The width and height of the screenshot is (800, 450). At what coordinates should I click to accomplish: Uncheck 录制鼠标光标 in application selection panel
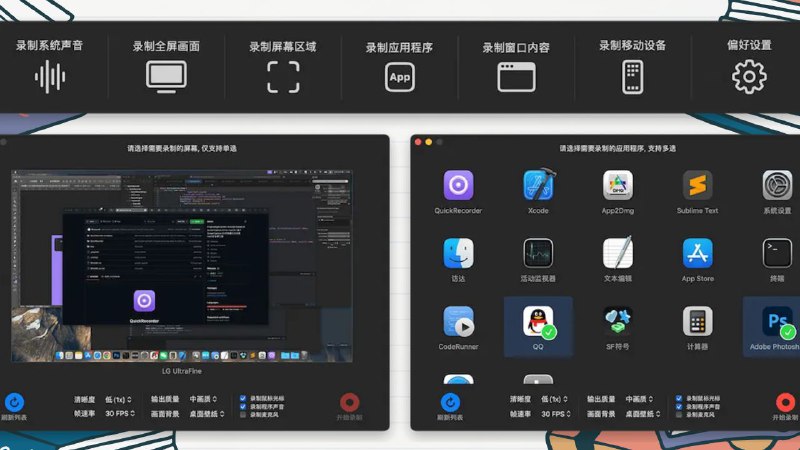coord(679,398)
